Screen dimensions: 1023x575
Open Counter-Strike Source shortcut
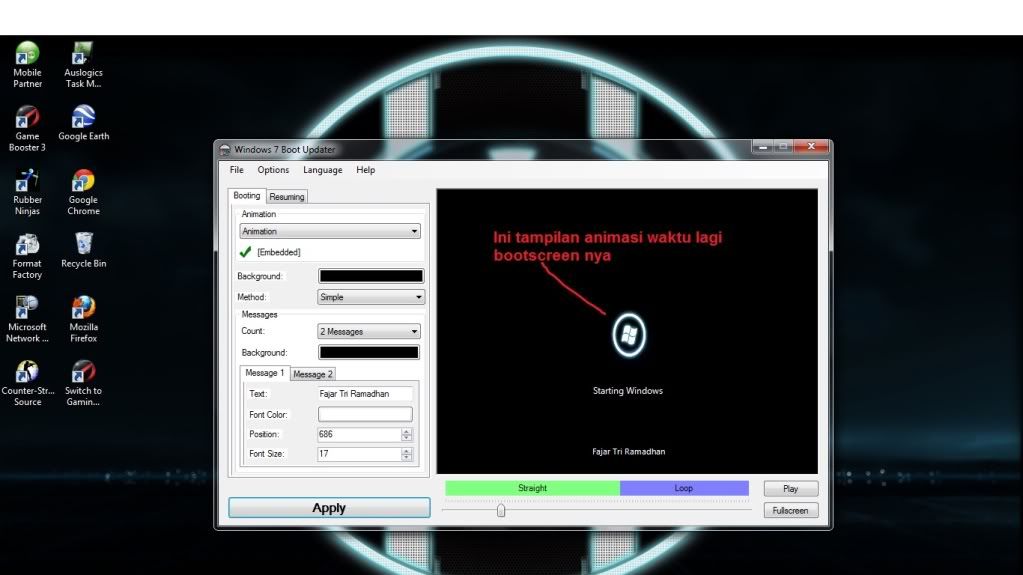pos(27,383)
